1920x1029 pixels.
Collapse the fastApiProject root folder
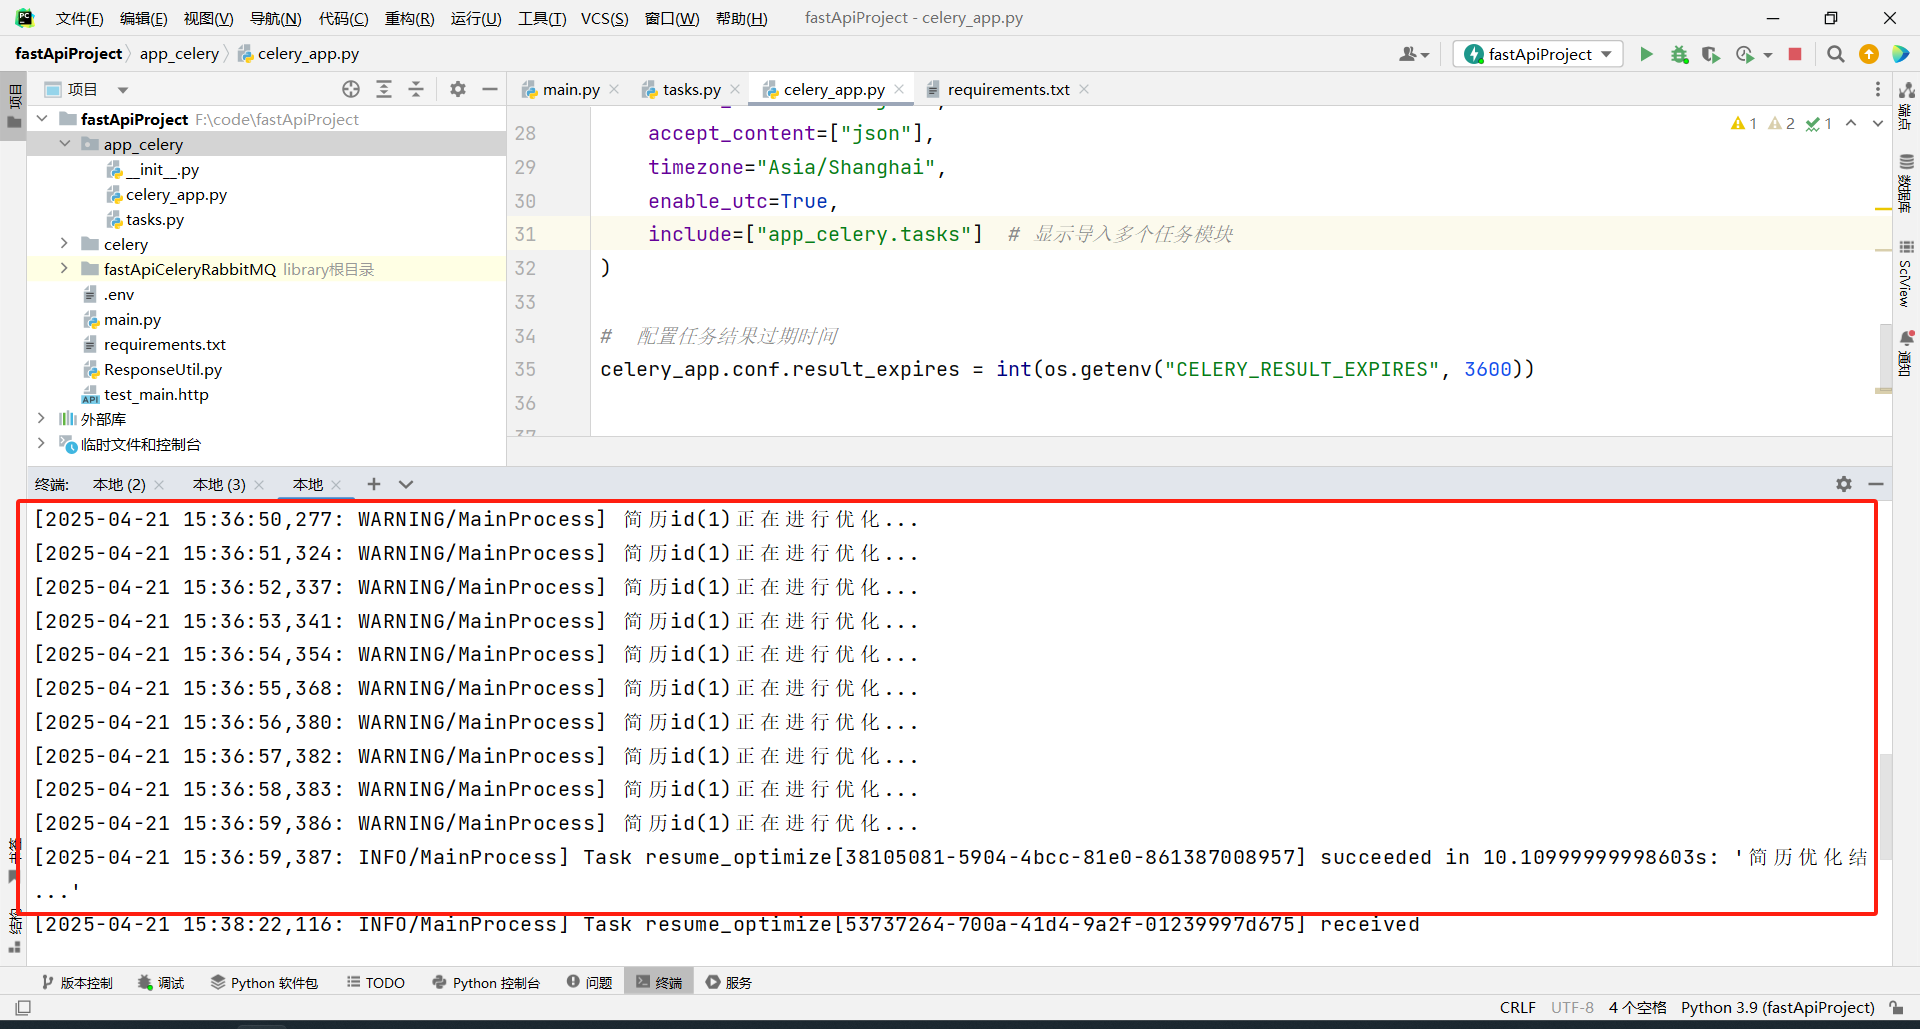pyautogui.click(x=42, y=119)
